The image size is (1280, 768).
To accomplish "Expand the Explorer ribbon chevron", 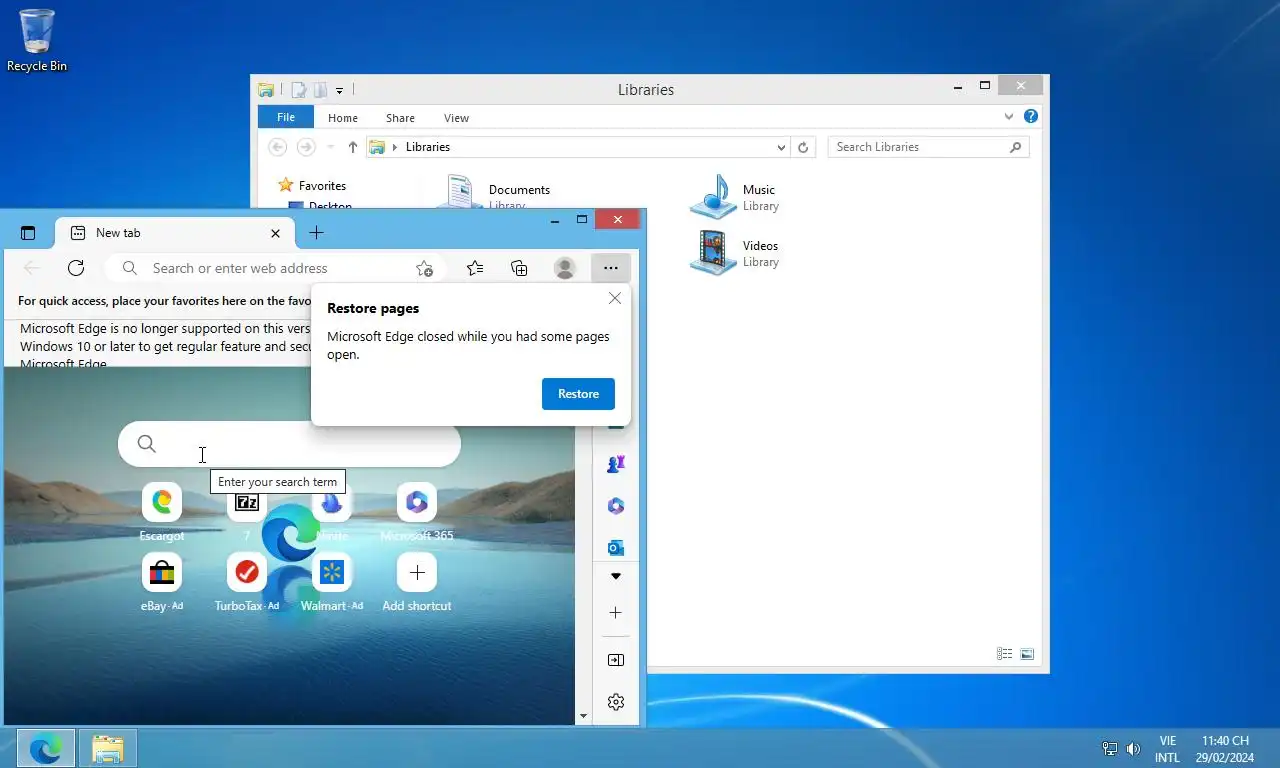I will click(x=1009, y=117).
